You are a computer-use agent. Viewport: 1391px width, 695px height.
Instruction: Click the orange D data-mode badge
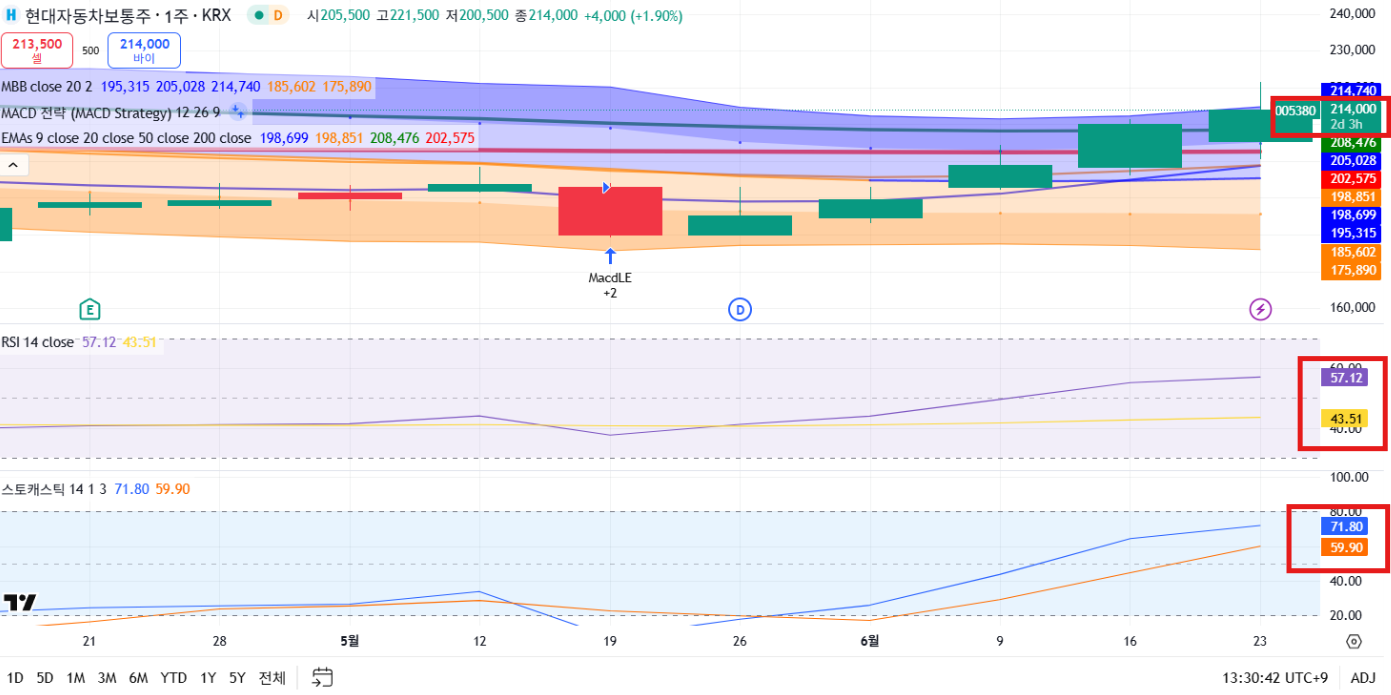[x=277, y=16]
